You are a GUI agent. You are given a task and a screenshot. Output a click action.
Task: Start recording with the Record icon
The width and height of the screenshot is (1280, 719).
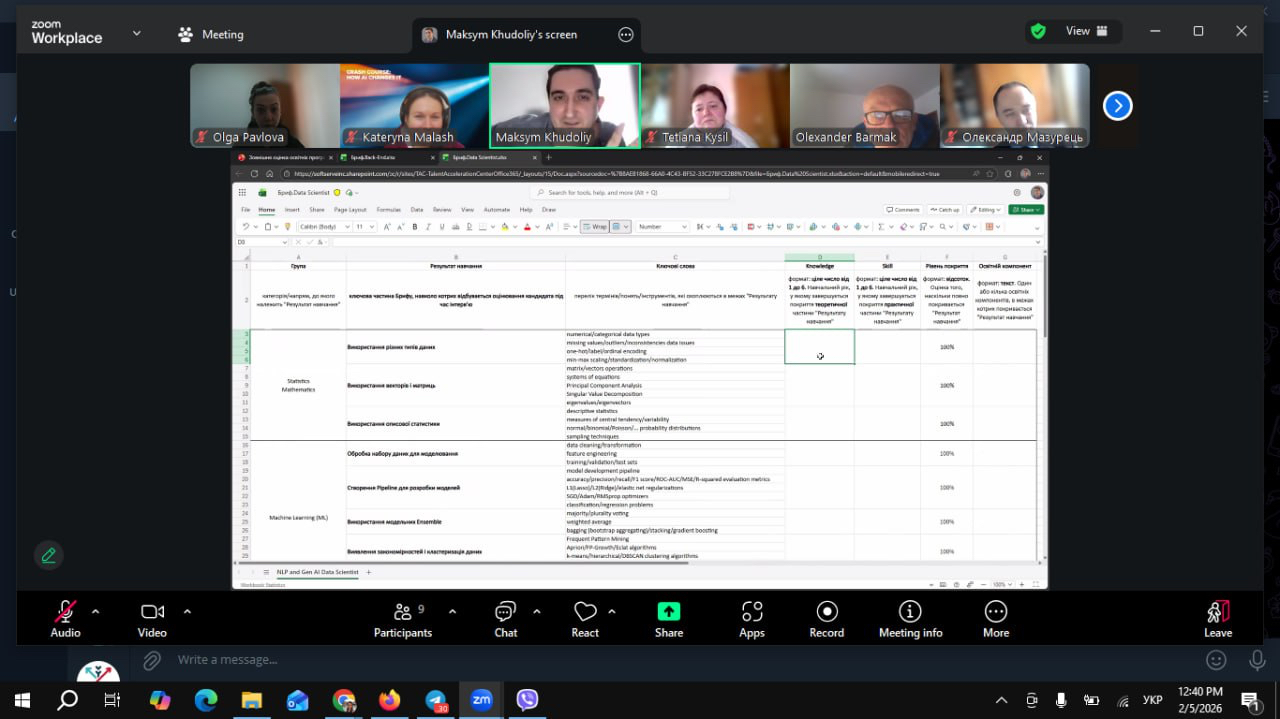[x=826, y=612]
